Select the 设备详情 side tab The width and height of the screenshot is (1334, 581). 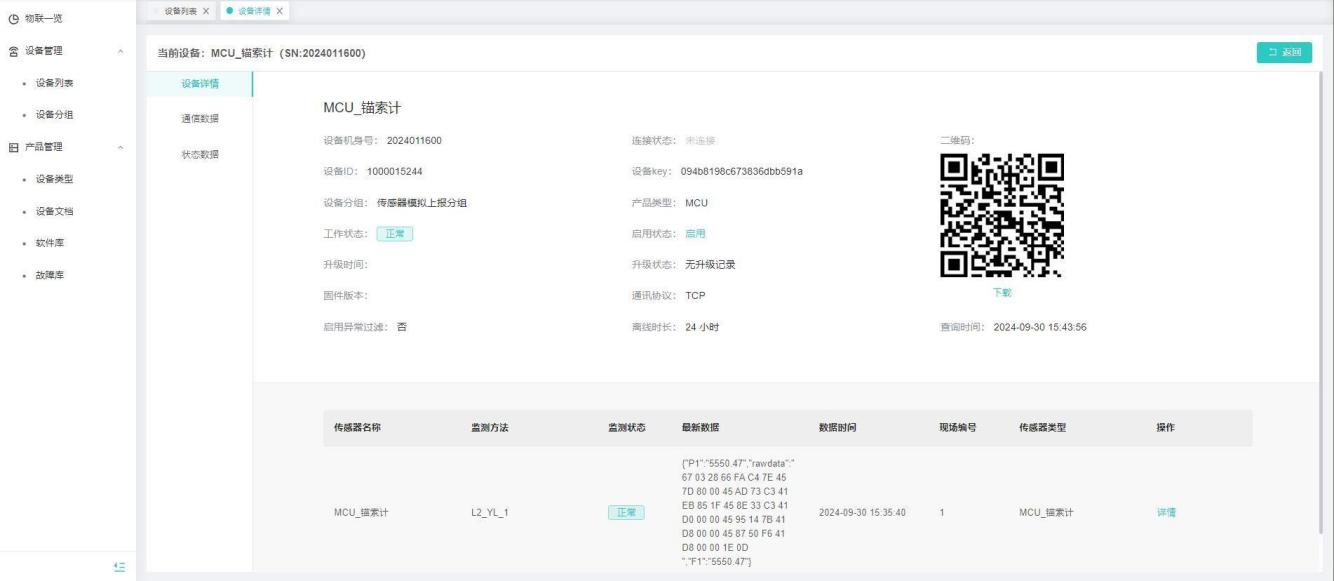pos(200,83)
